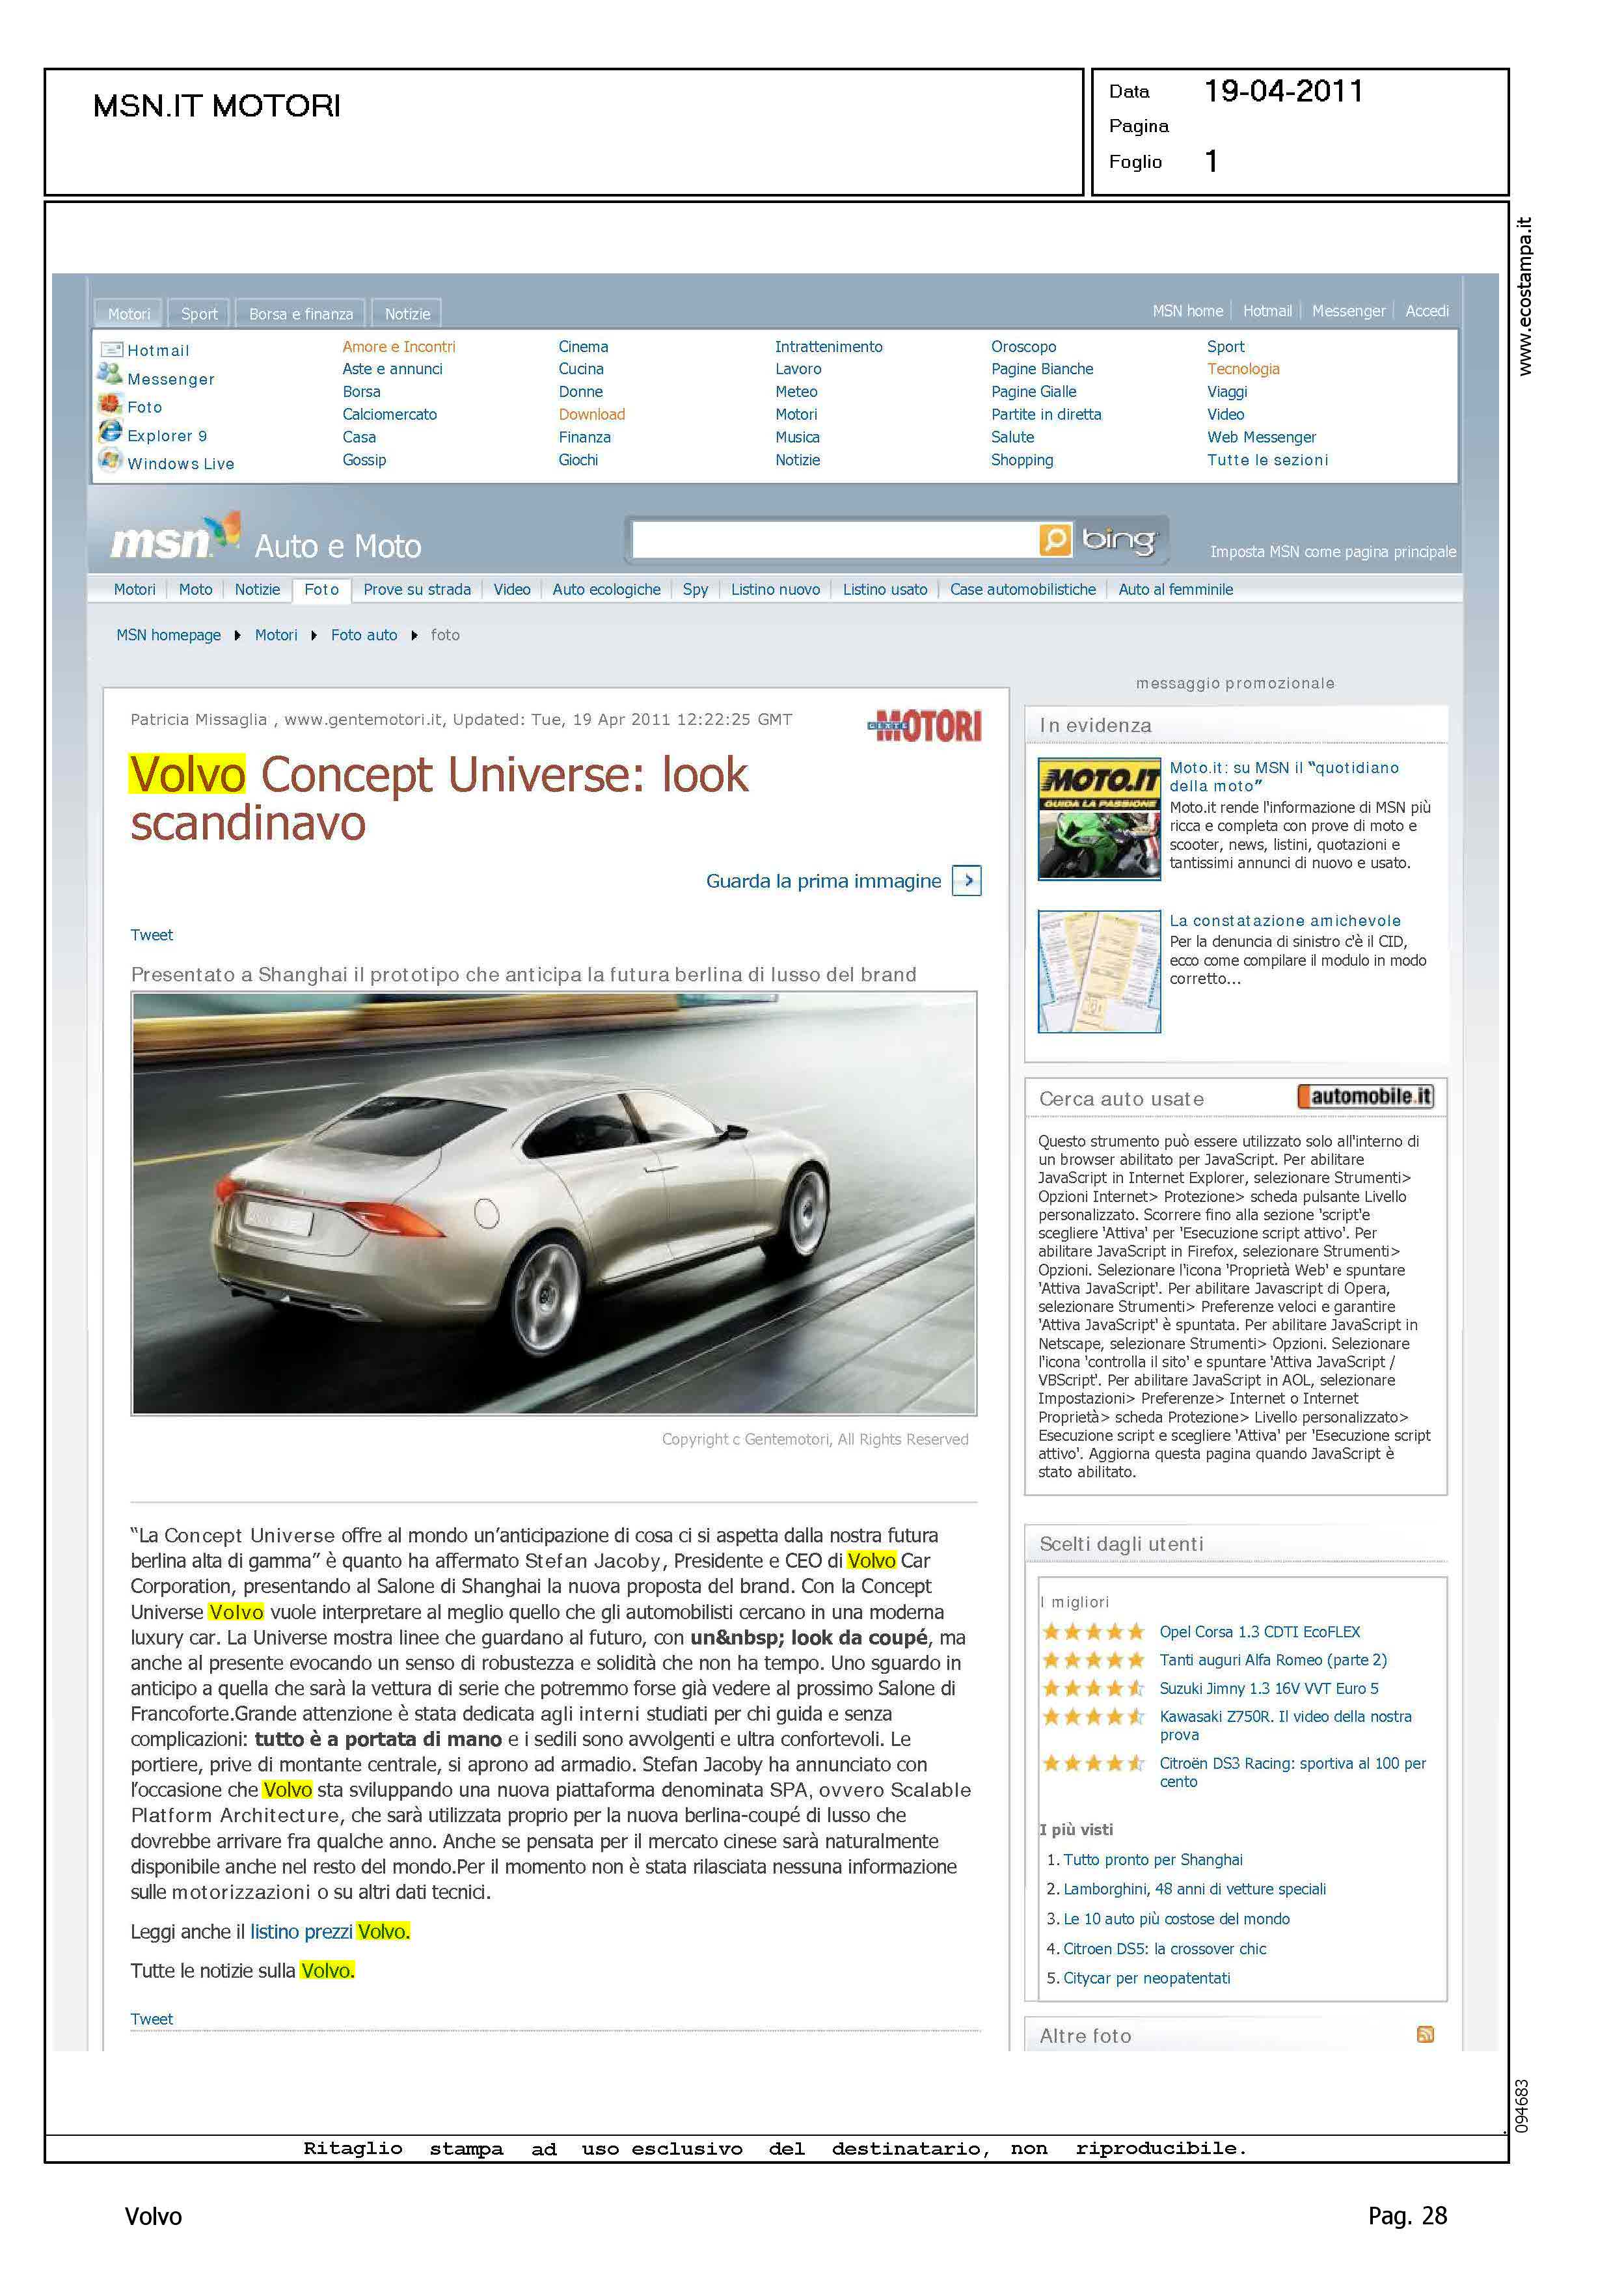Click the Tweet link above the article
The width and height of the screenshot is (1624, 2279).
click(152, 935)
